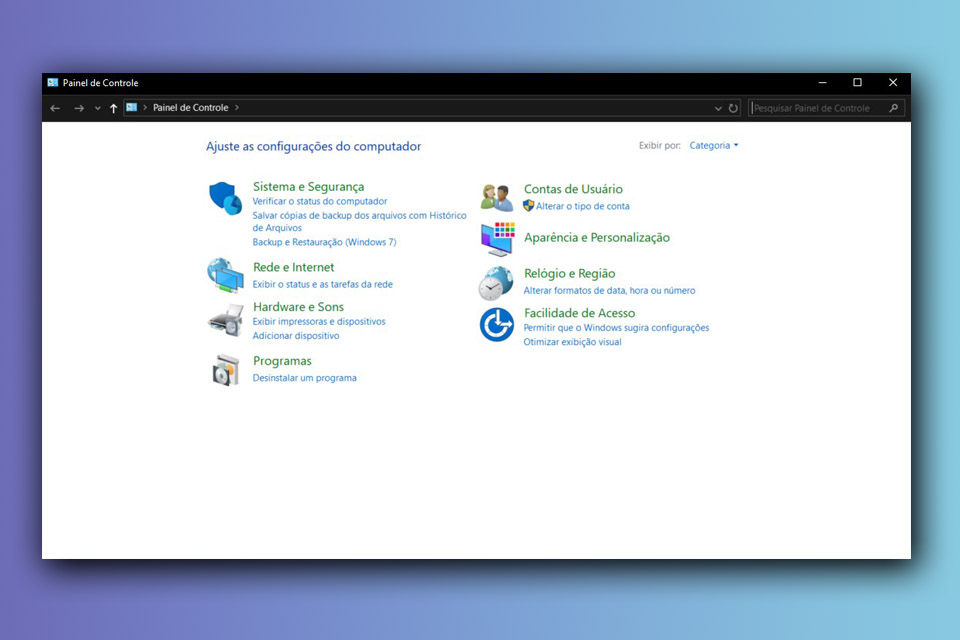Viewport: 960px width, 640px height.
Task: Open the Categoria view dropdown
Action: [x=714, y=145]
